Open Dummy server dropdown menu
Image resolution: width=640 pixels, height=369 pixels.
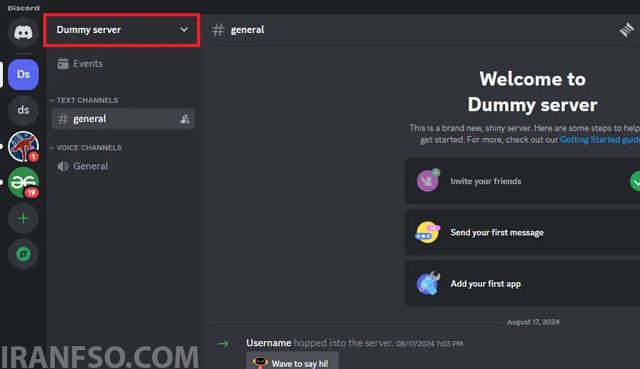pos(122,30)
